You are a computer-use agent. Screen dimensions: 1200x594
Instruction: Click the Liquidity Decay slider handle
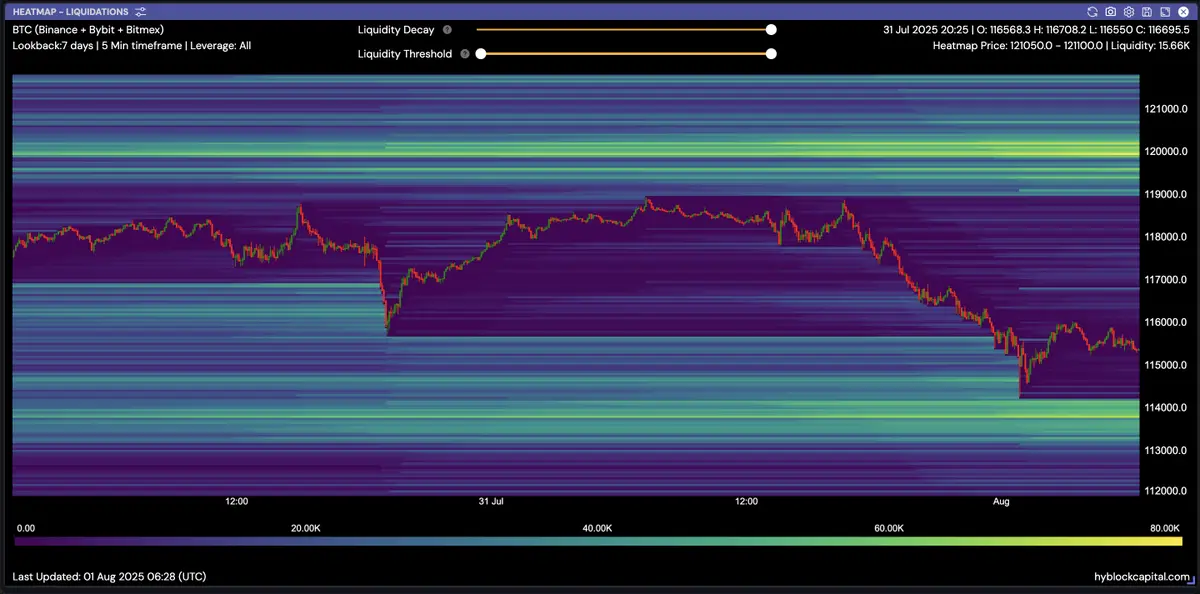pyautogui.click(x=771, y=30)
